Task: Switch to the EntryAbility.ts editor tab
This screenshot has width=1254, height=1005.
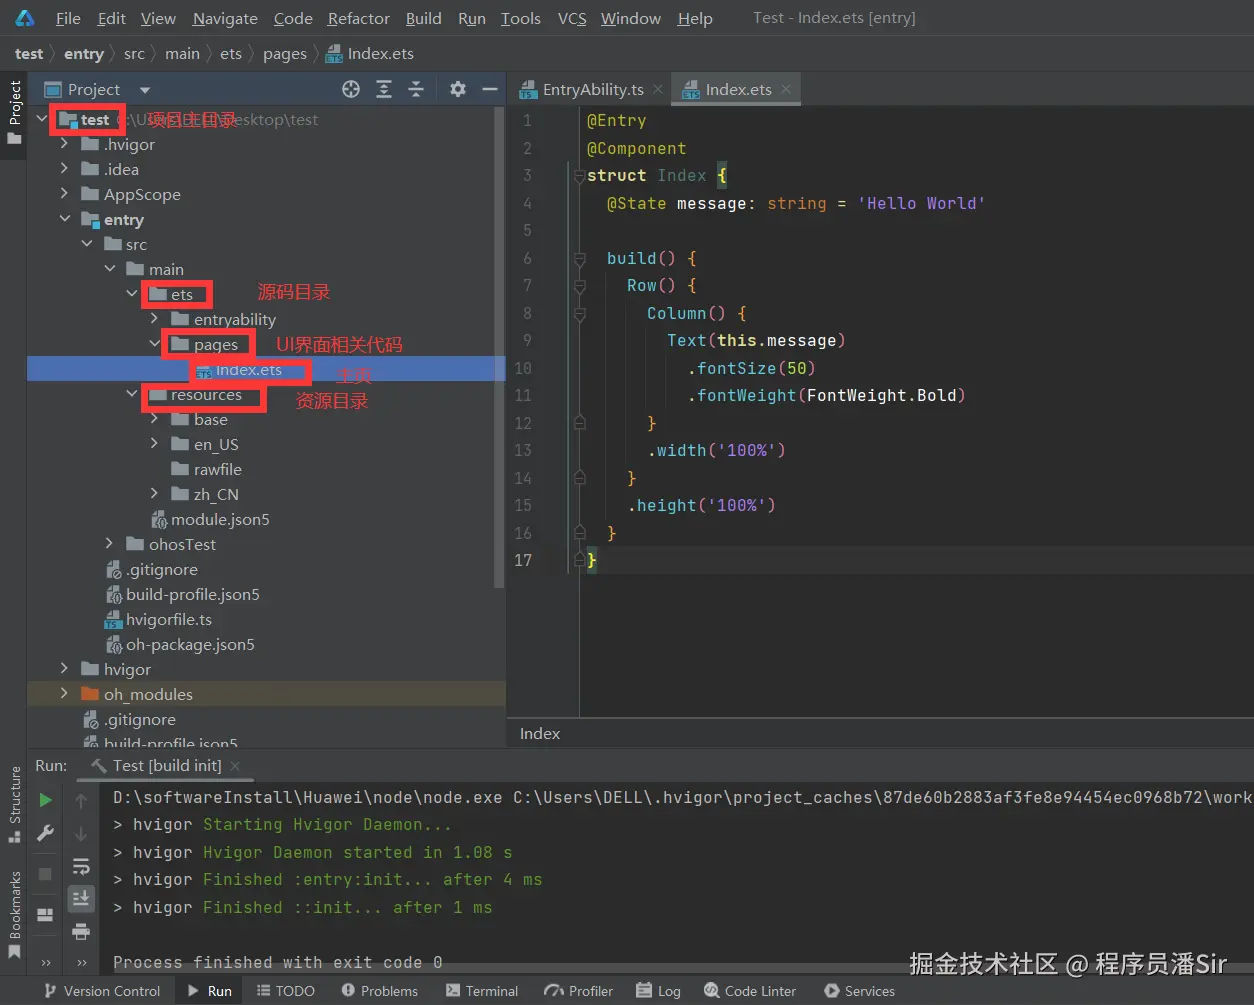Action: (592, 89)
